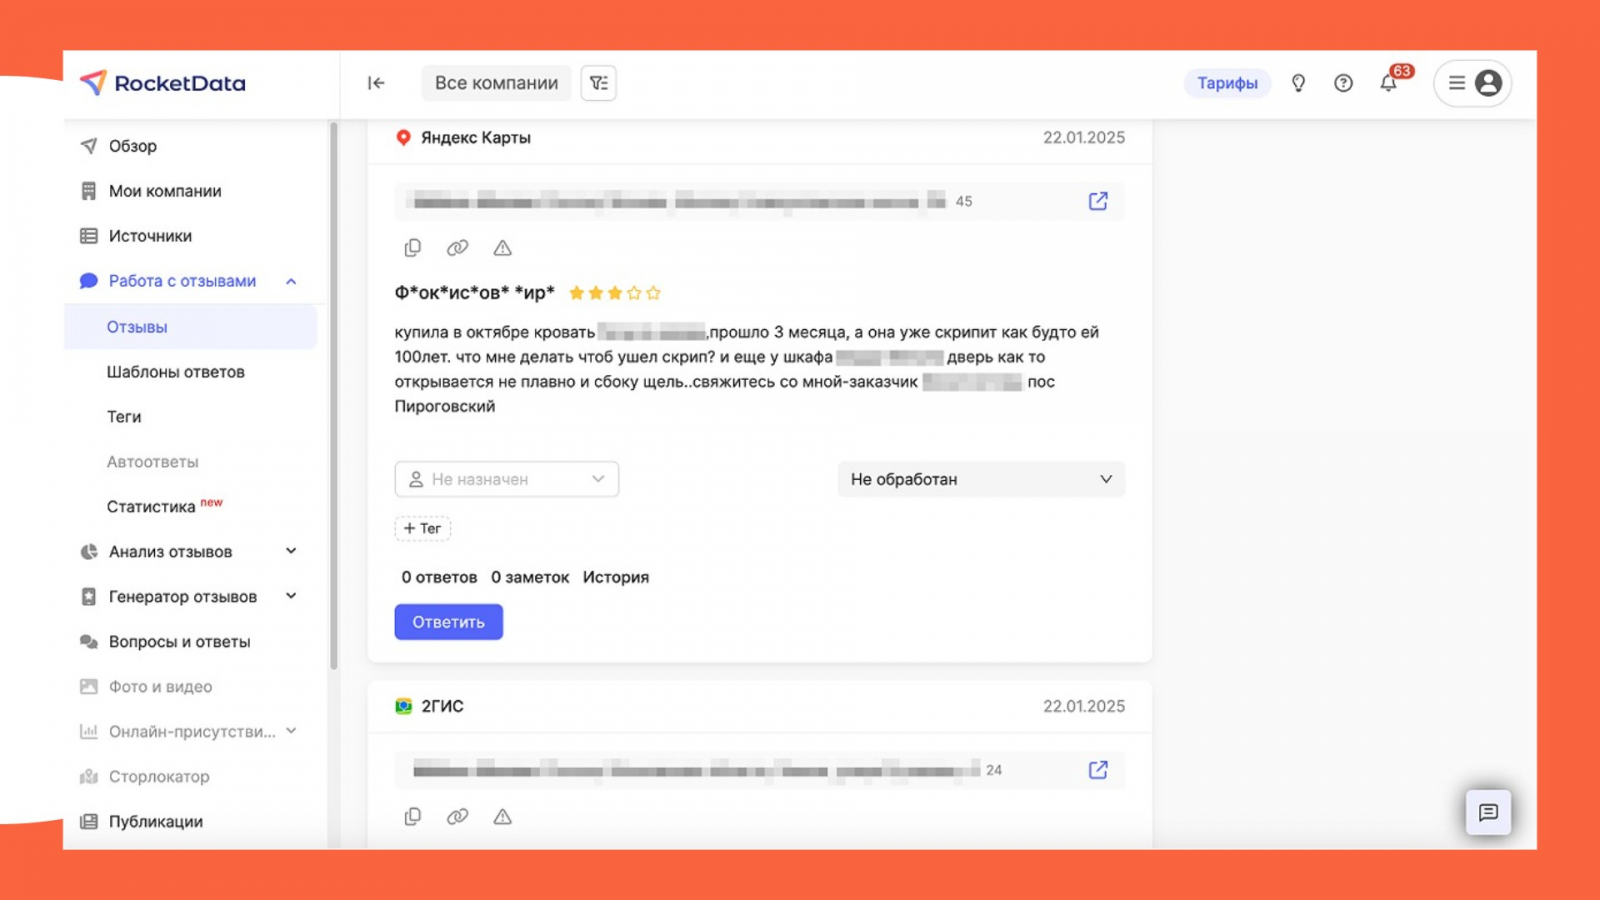1600x900 pixels.
Task: Open the Yandex review in external link
Action: [1098, 201]
